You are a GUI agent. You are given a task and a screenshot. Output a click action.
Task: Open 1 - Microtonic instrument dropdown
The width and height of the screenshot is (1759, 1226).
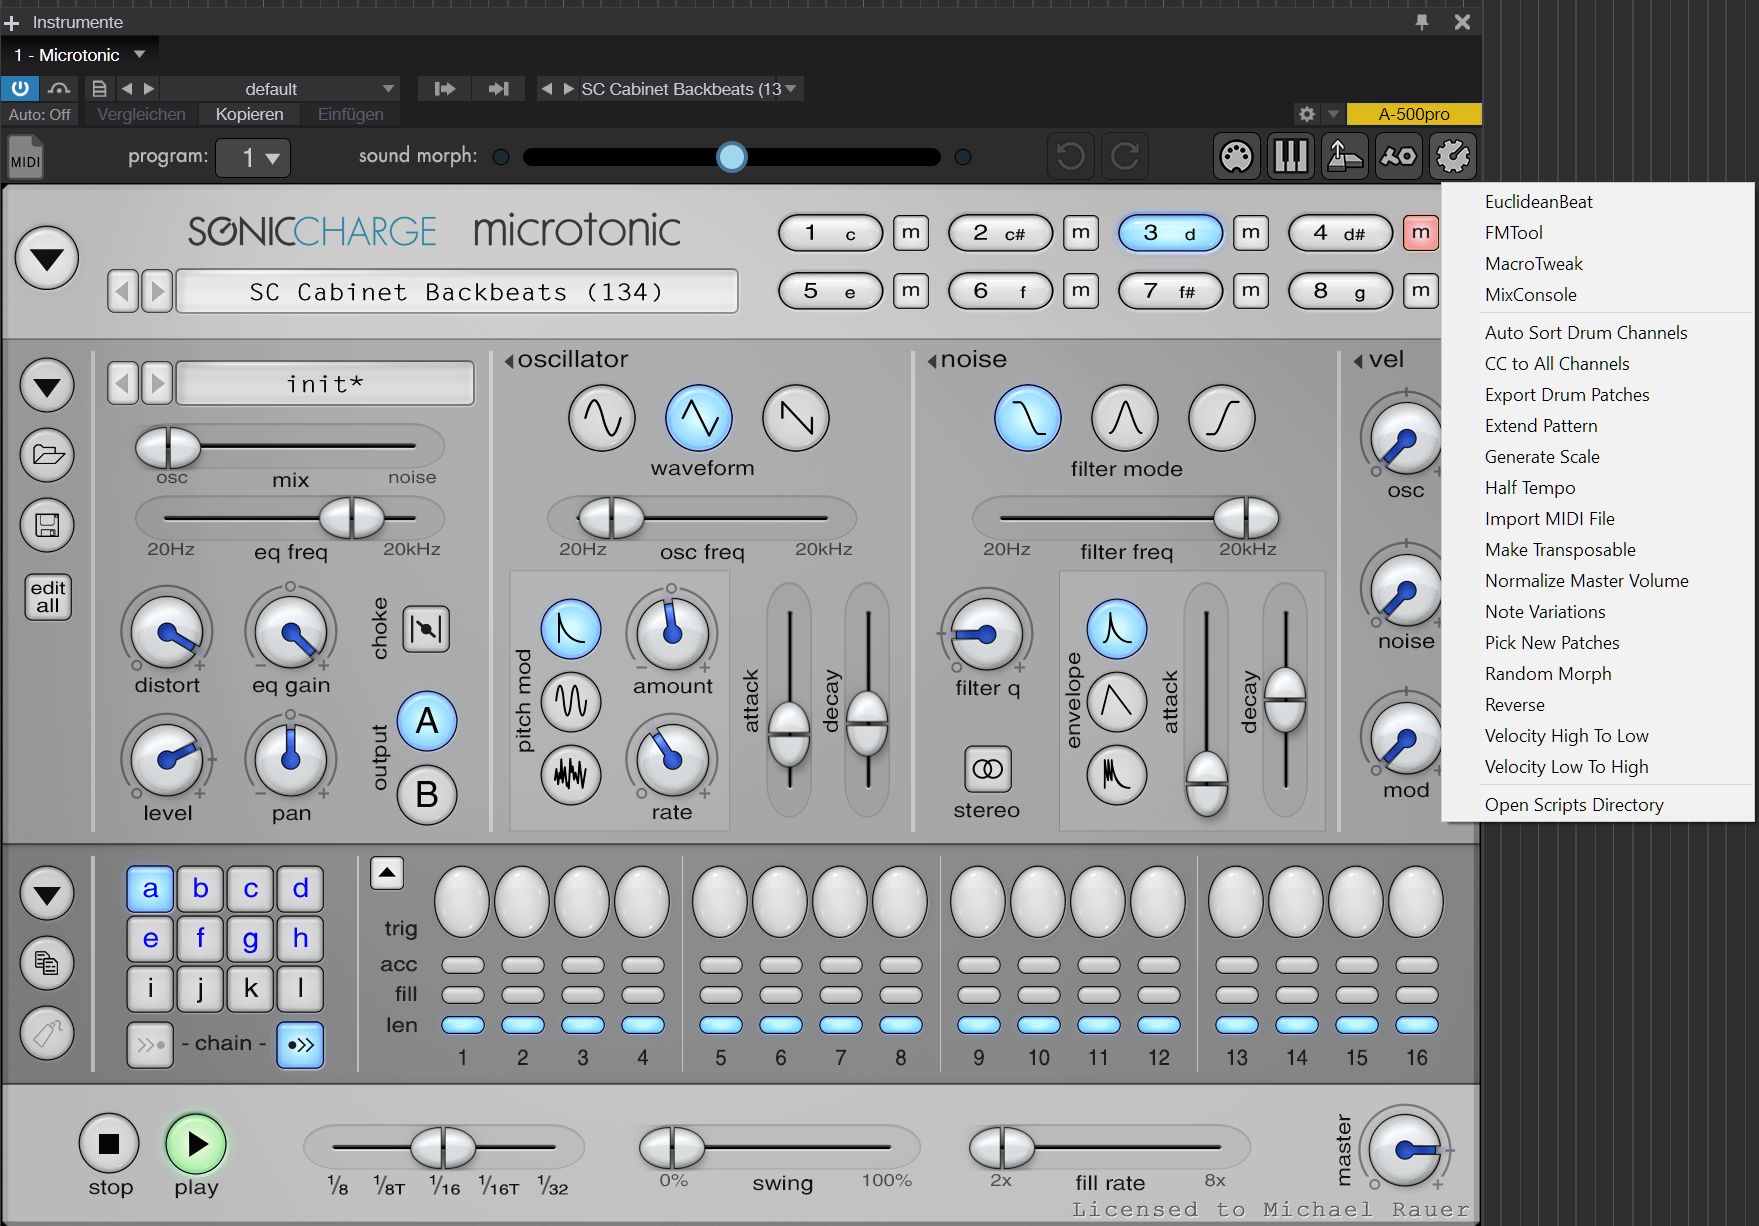(80, 55)
